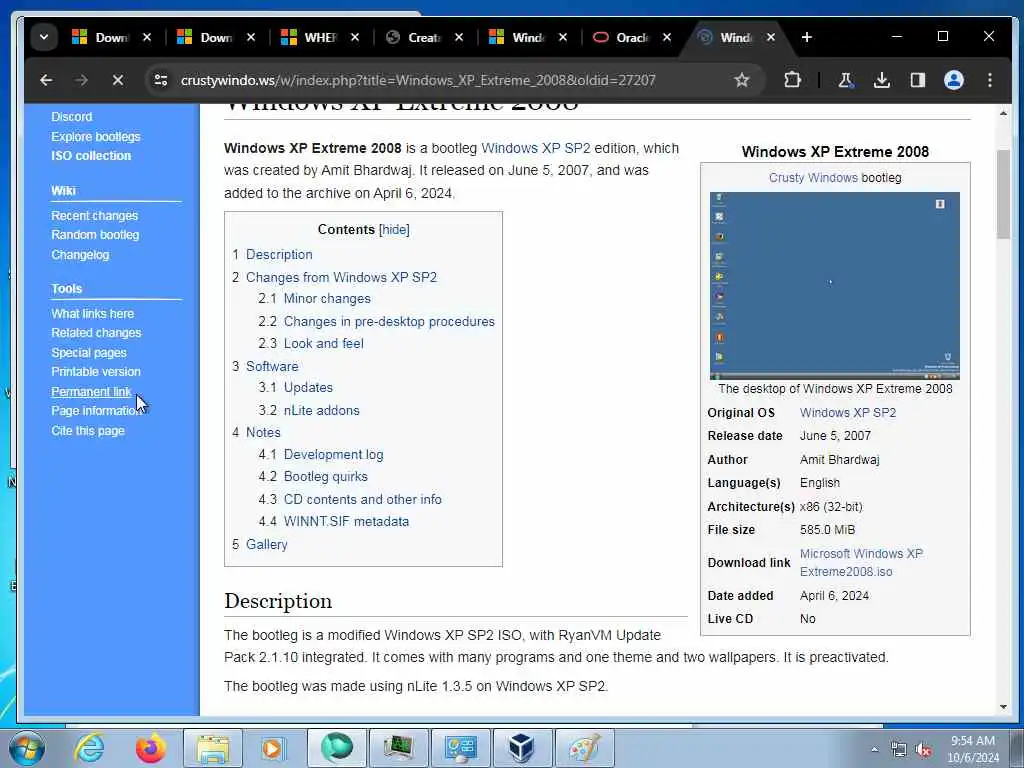Open Recent changes link

tap(95, 216)
